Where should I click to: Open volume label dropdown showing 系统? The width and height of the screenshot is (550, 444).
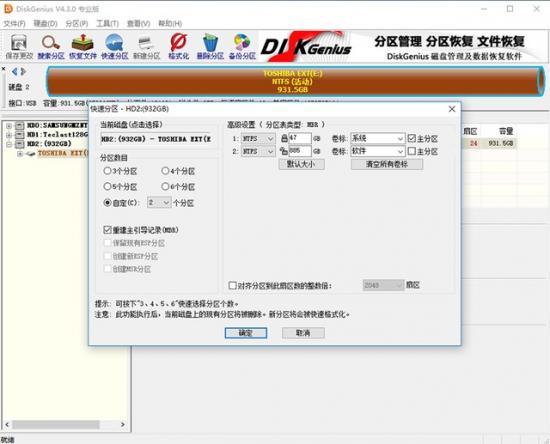point(377,139)
